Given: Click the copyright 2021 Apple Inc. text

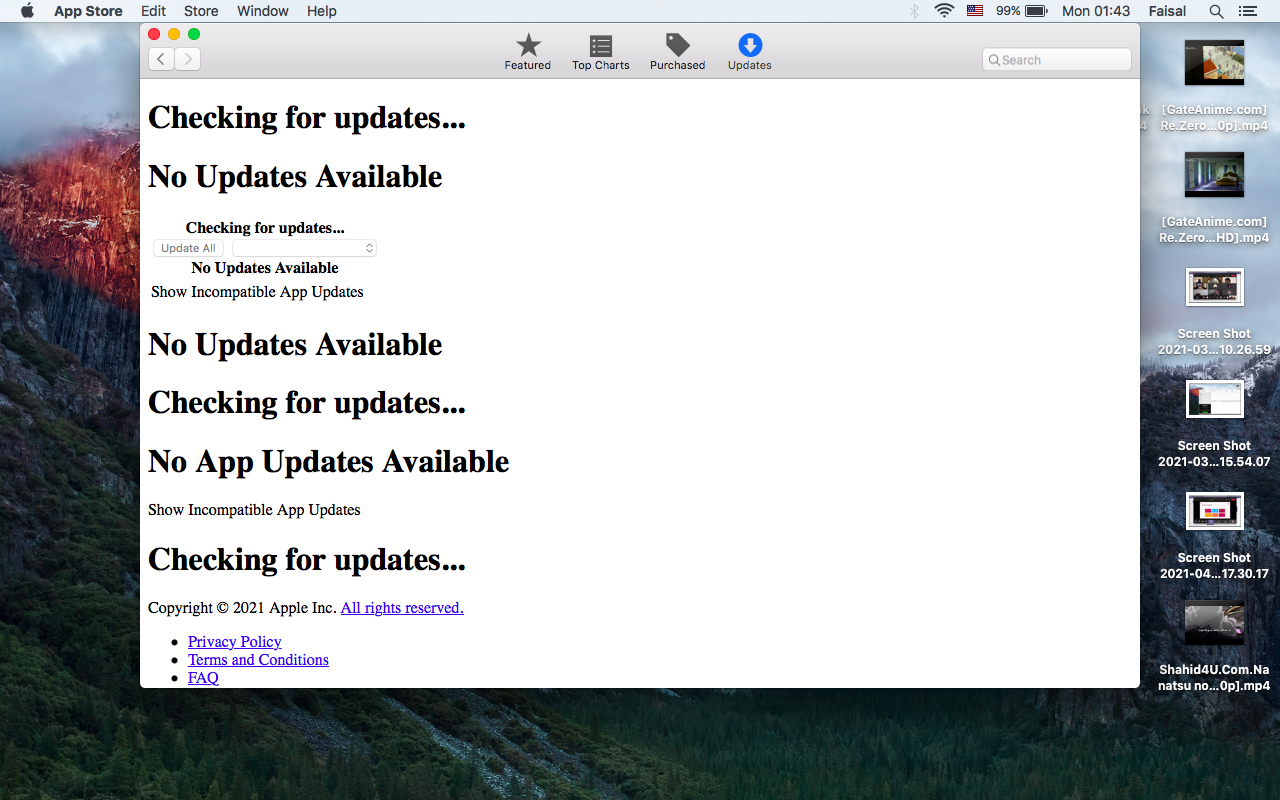Looking at the screenshot, I should (242, 608).
